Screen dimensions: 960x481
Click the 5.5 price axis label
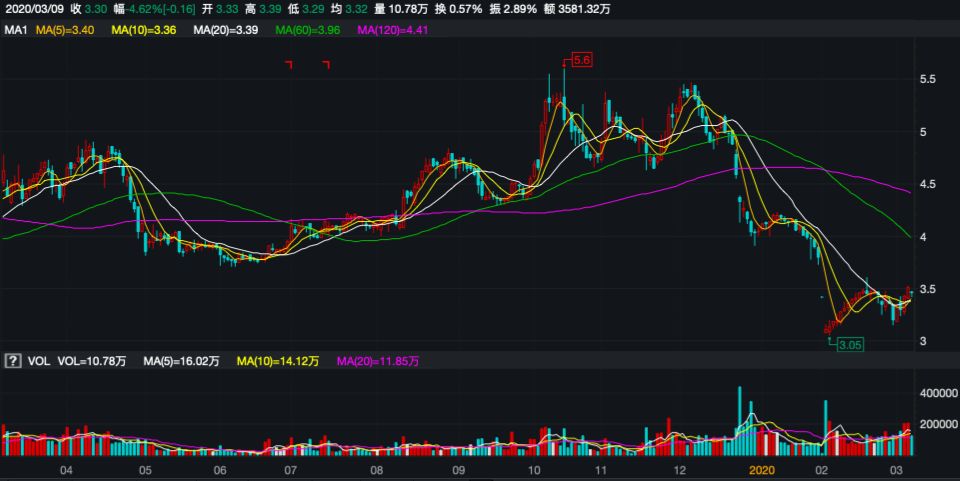coord(927,79)
